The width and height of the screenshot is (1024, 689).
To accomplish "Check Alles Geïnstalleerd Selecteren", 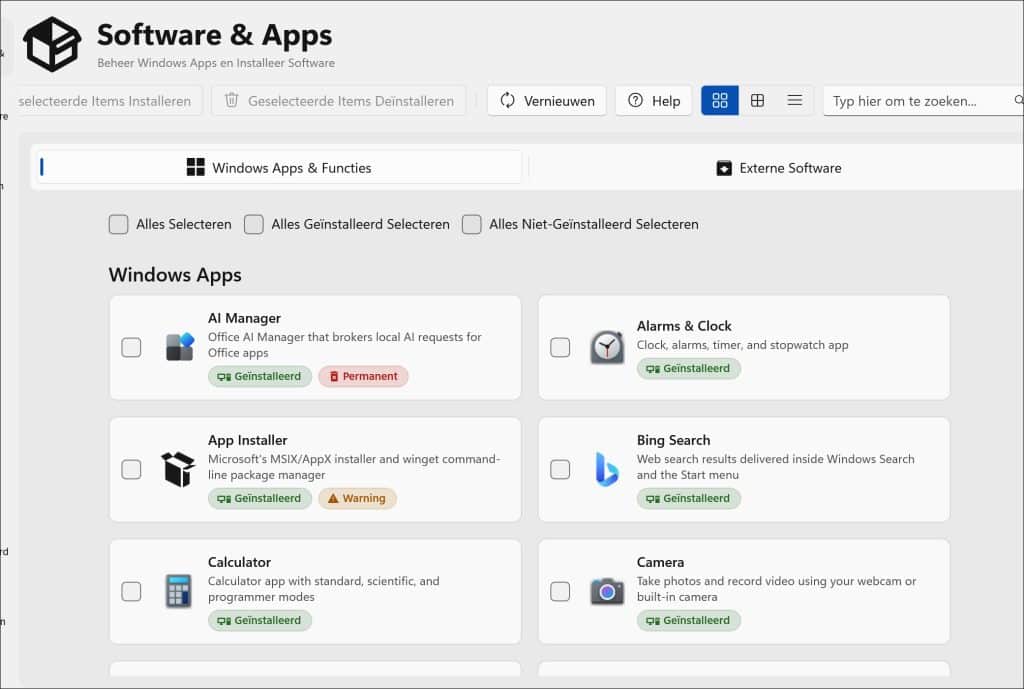I will pyautogui.click(x=253, y=224).
